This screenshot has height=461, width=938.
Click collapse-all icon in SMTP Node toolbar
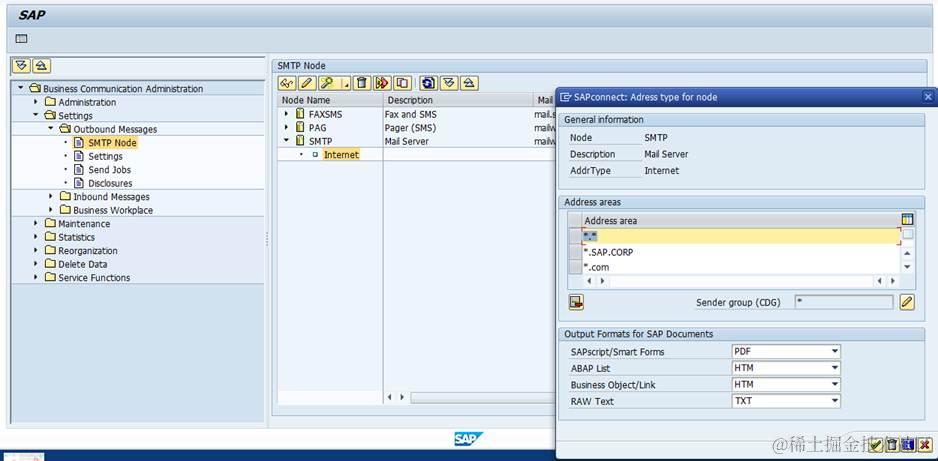[470, 83]
